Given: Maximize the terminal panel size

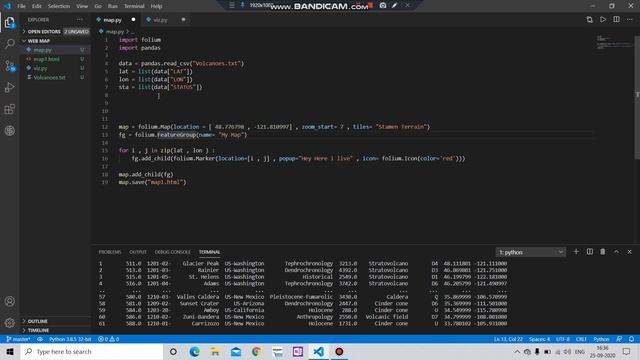Looking at the screenshot, I should click(x=616, y=252).
